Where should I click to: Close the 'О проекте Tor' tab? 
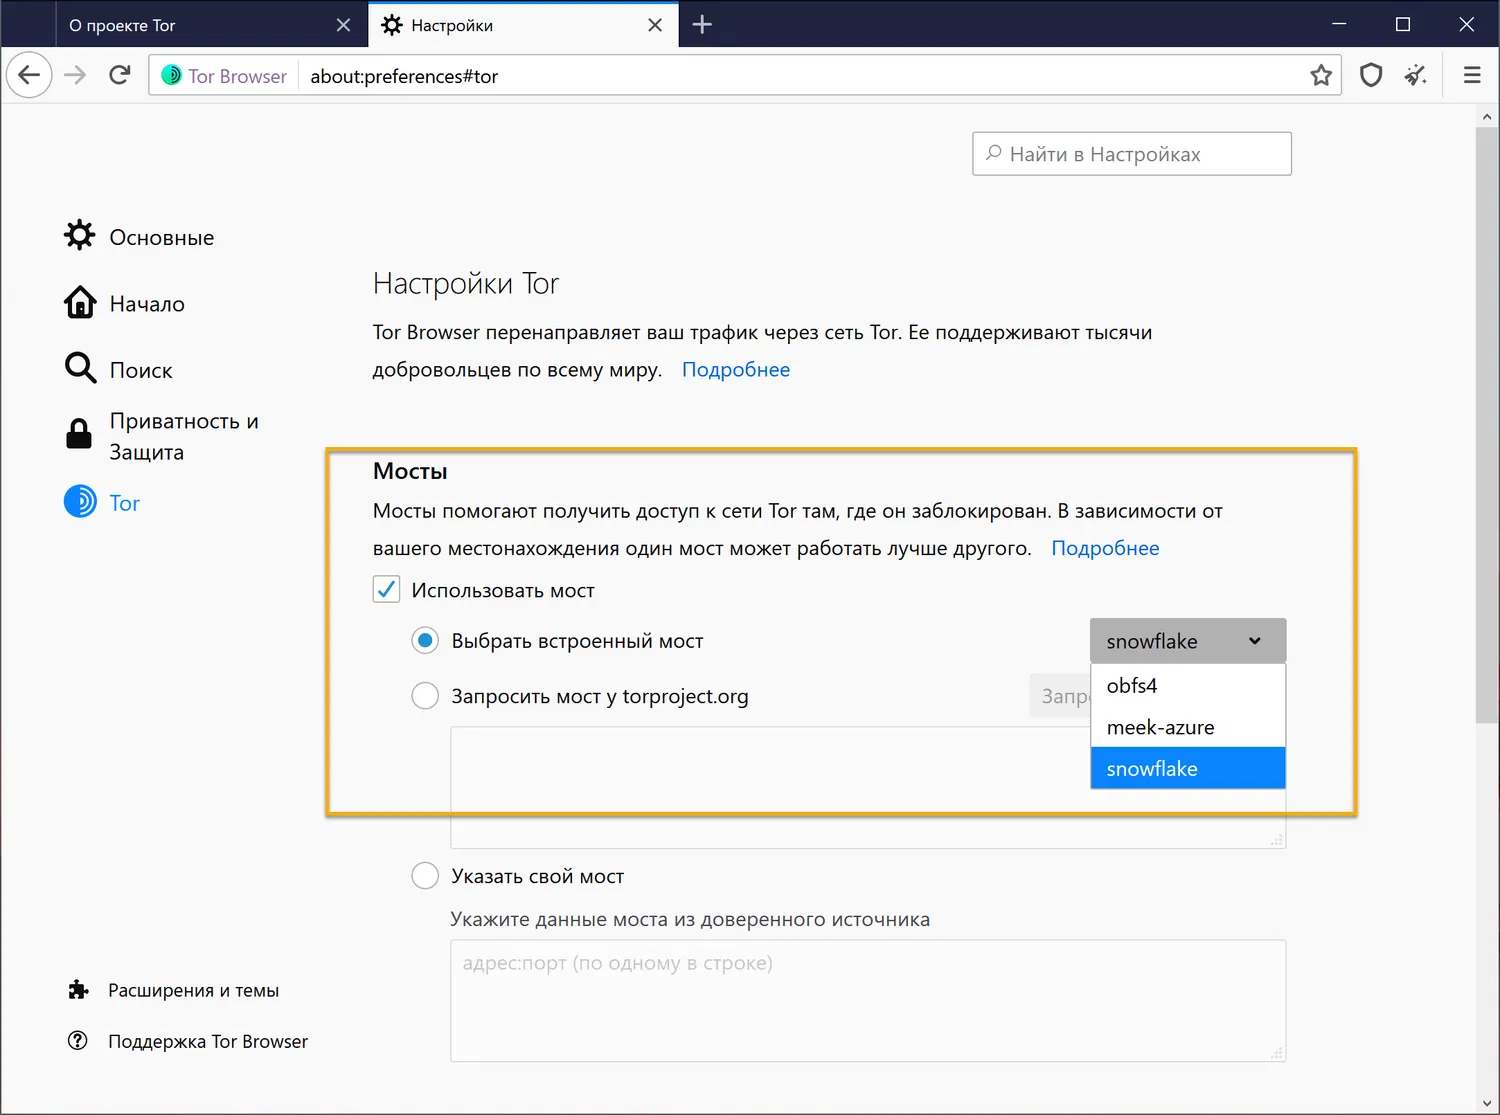click(343, 25)
